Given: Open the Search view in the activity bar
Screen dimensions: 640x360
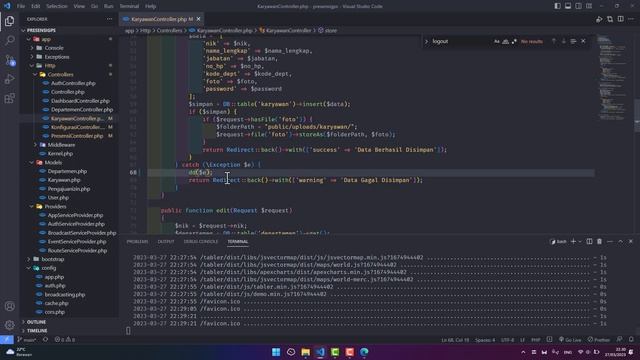Looking at the screenshot, I should (9, 40).
